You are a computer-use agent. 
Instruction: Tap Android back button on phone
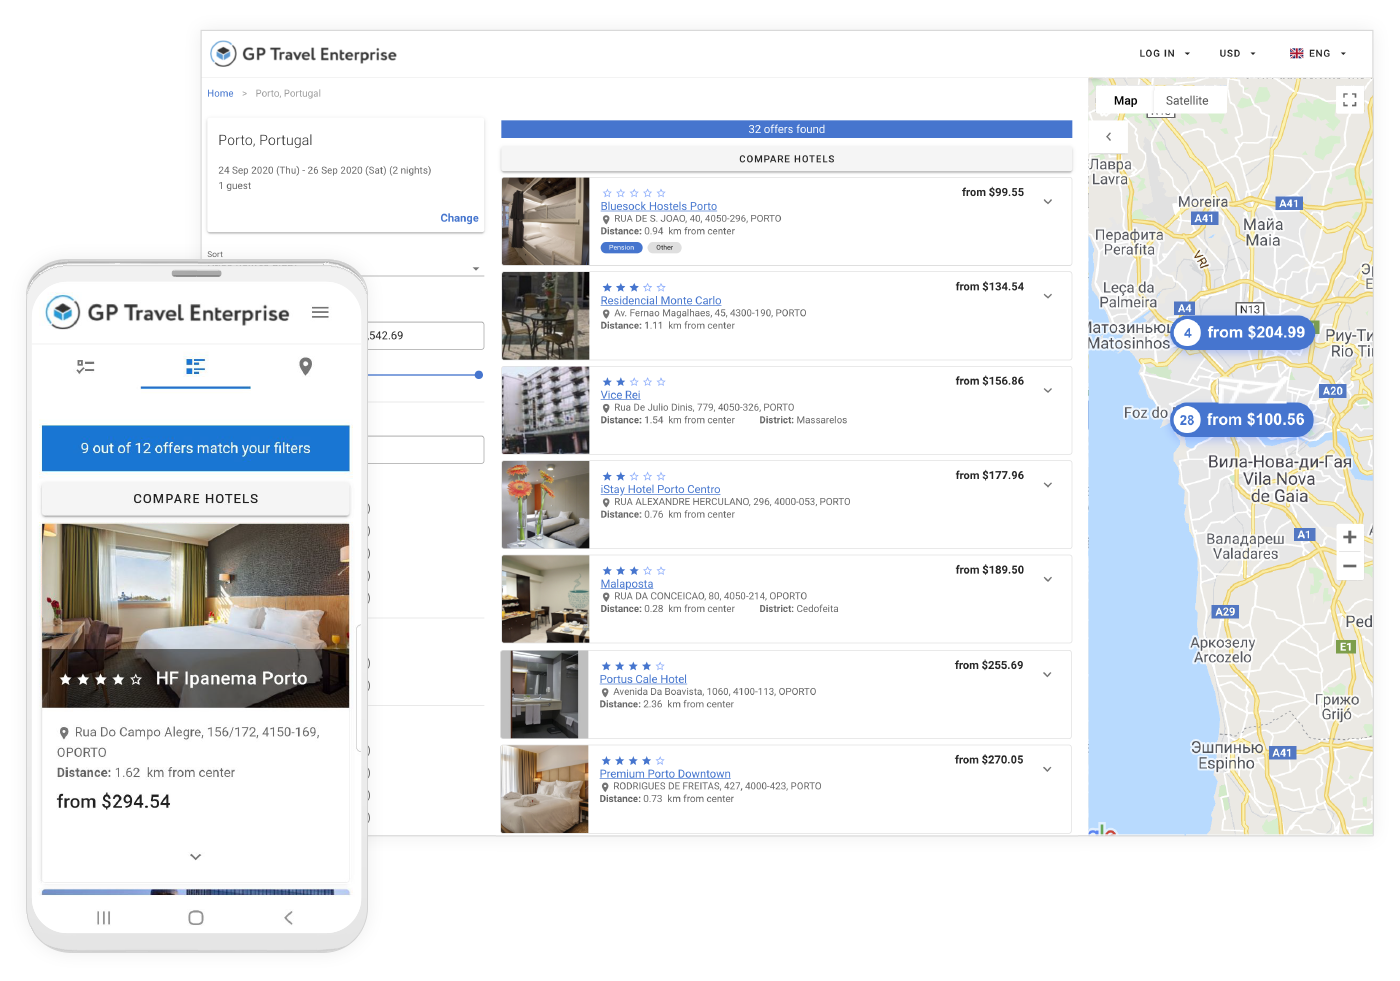point(288,918)
